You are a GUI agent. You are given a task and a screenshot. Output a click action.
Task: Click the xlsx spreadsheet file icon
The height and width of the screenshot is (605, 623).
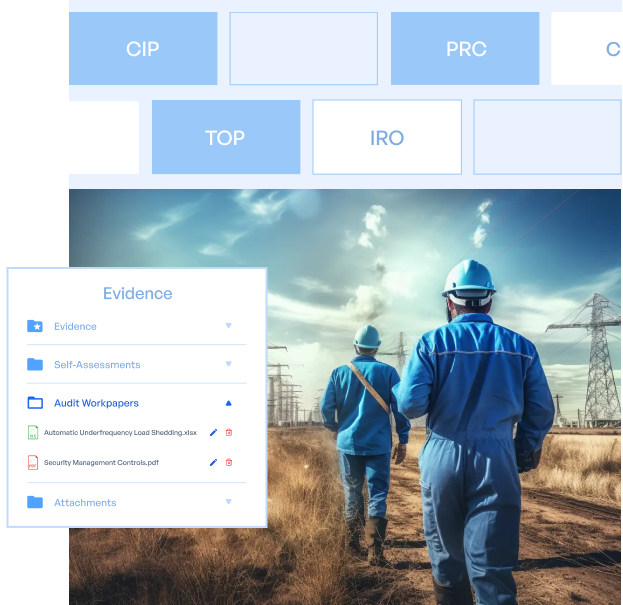point(33,433)
